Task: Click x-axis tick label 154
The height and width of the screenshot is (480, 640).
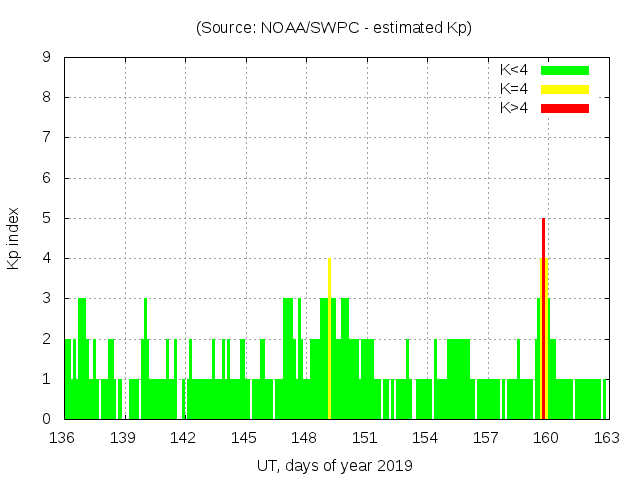Action: (x=425, y=438)
